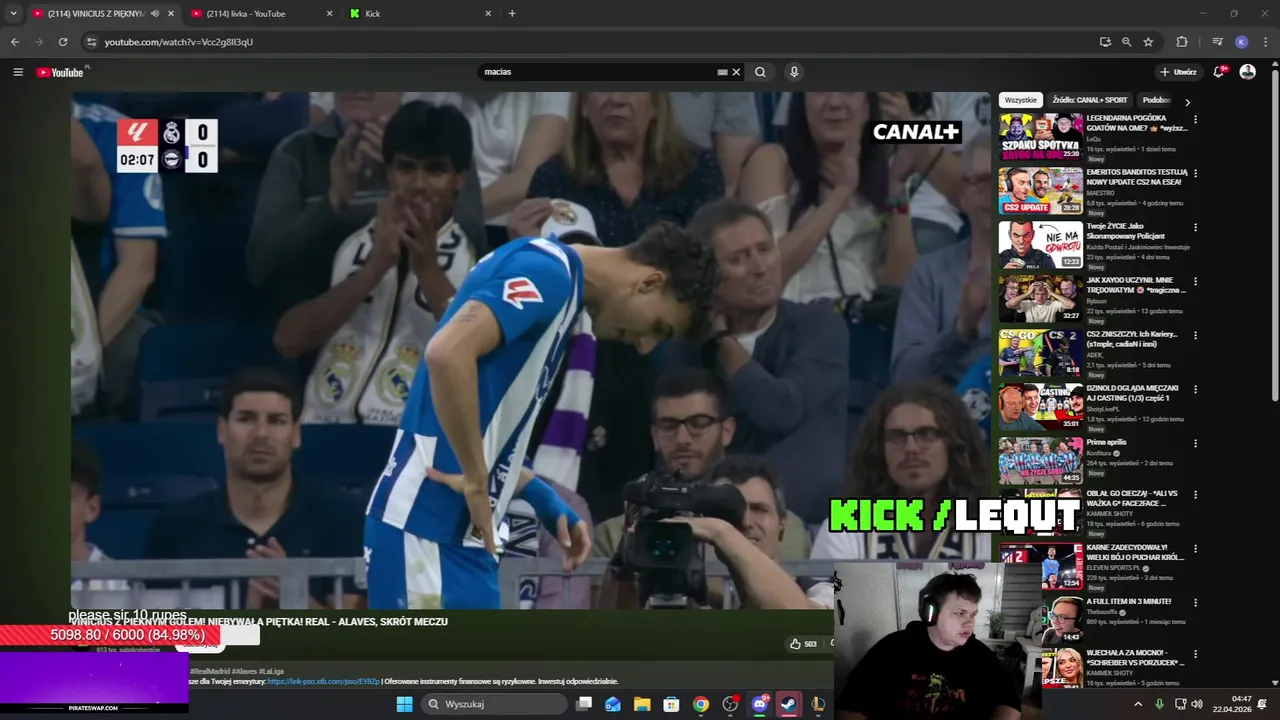The height and width of the screenshot is (720, 1280).
Task: Select the Podobne filter chip
Action: [x=1156, y=100]
